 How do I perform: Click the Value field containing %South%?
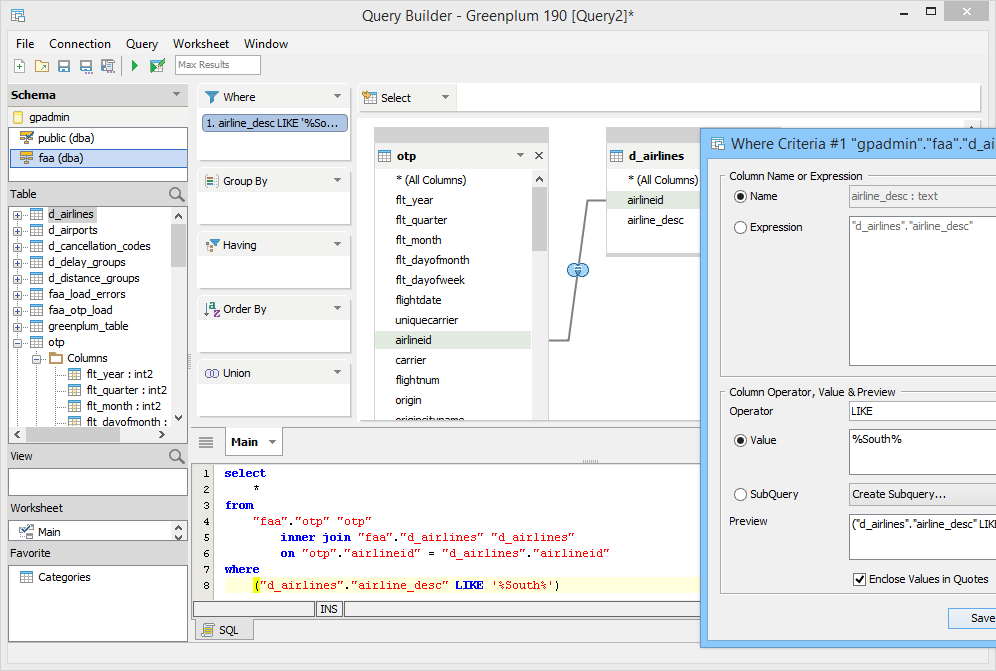923,452
